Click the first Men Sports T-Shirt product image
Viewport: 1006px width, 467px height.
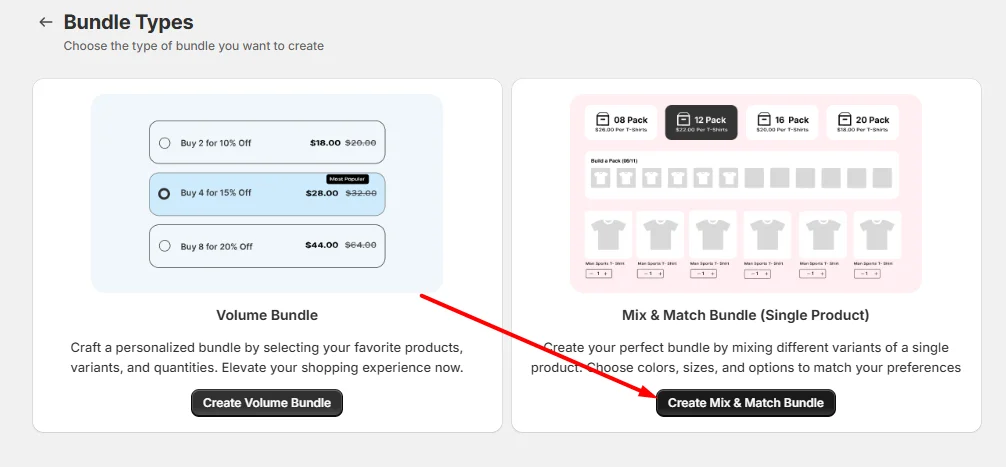[x=608, y=235]
